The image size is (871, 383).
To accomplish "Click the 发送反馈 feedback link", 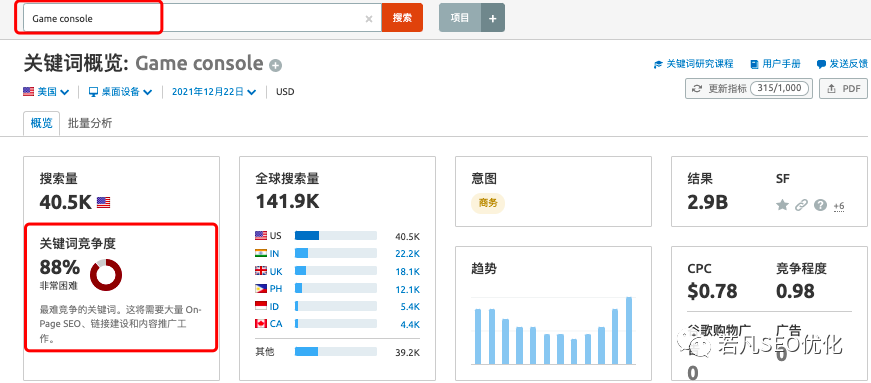I will 842,64.
